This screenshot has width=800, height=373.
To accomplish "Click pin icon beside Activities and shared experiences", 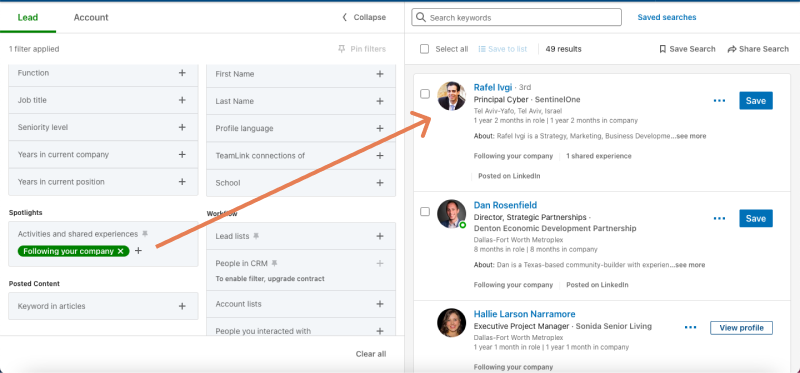I will tap(145, 234).
